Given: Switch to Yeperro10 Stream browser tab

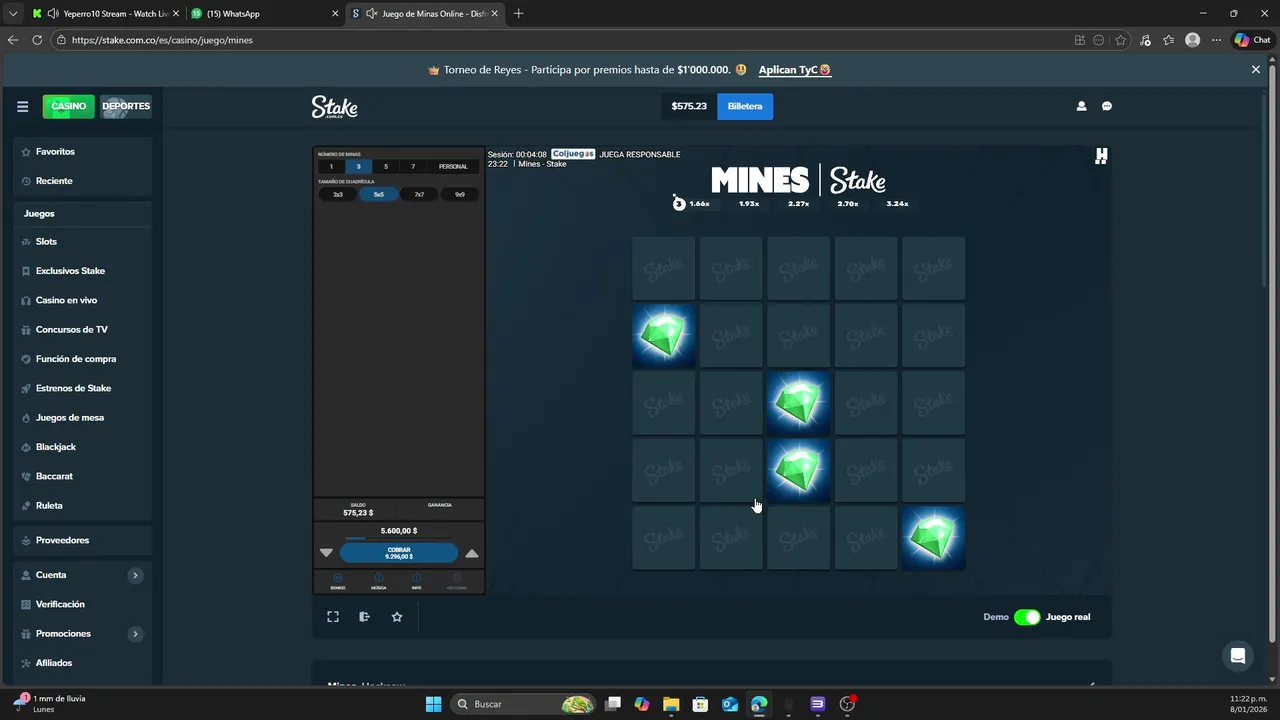Looking at the screenshot, I should [108, 14].
